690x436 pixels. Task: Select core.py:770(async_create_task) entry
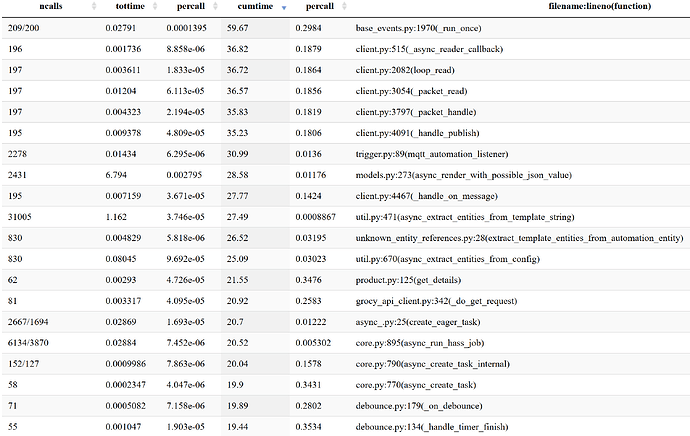click(x=416, y=385)
